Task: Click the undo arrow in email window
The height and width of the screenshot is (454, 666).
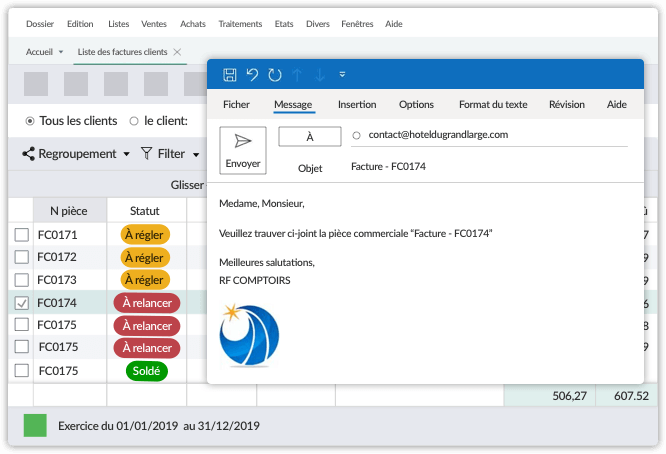Action: [x=252, y=75]
